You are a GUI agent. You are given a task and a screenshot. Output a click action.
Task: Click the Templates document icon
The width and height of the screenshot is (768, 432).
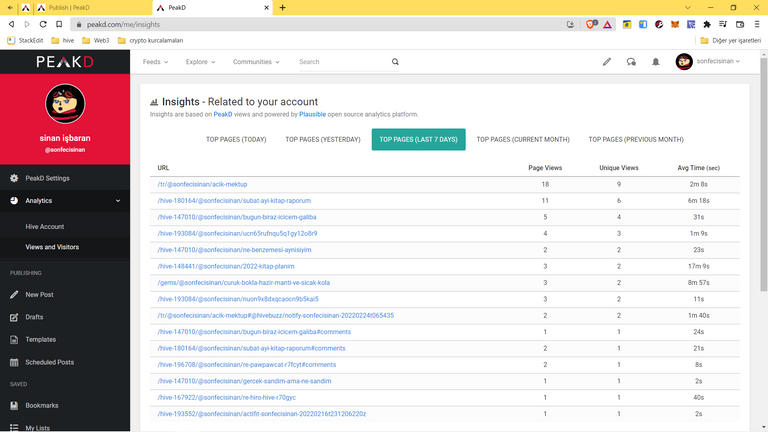click(14, 339)
